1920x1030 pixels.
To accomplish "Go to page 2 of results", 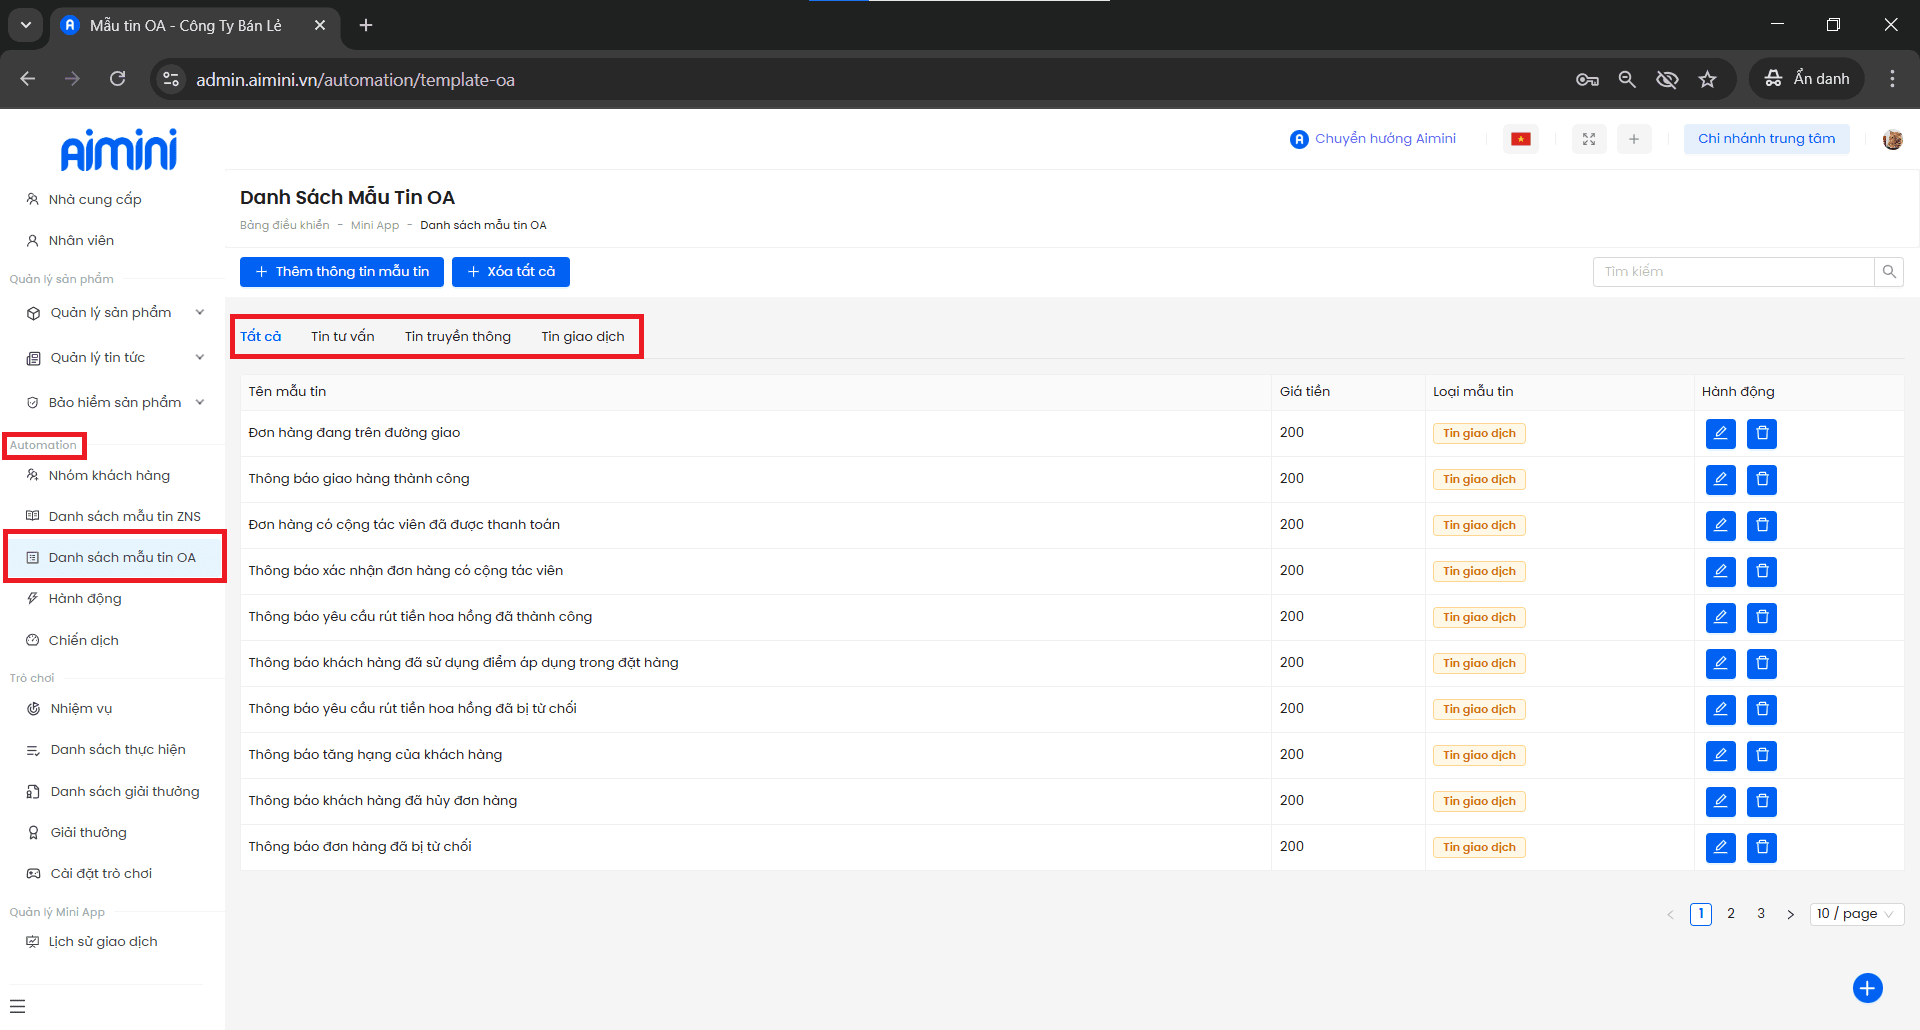I will click(x=1731, y=914).
